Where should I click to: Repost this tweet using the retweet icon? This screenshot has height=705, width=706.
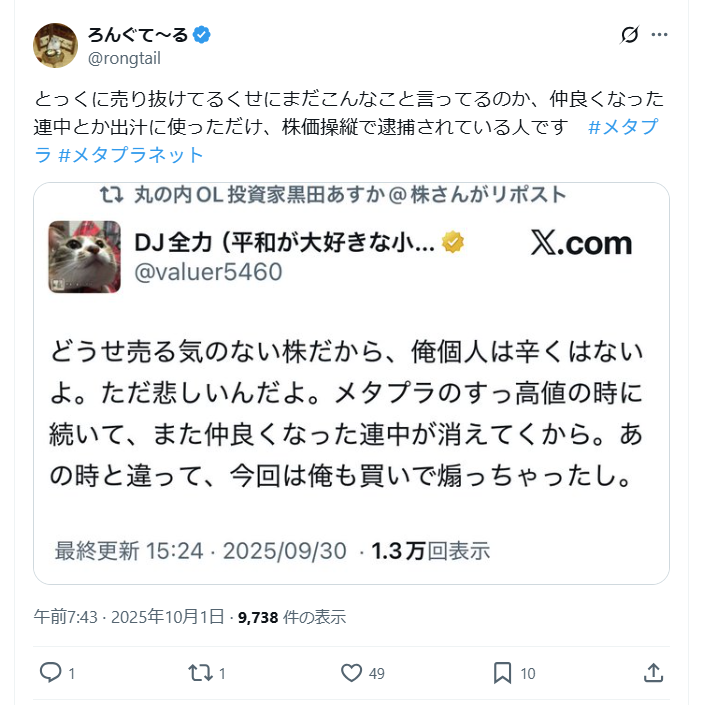pos(200,673)
